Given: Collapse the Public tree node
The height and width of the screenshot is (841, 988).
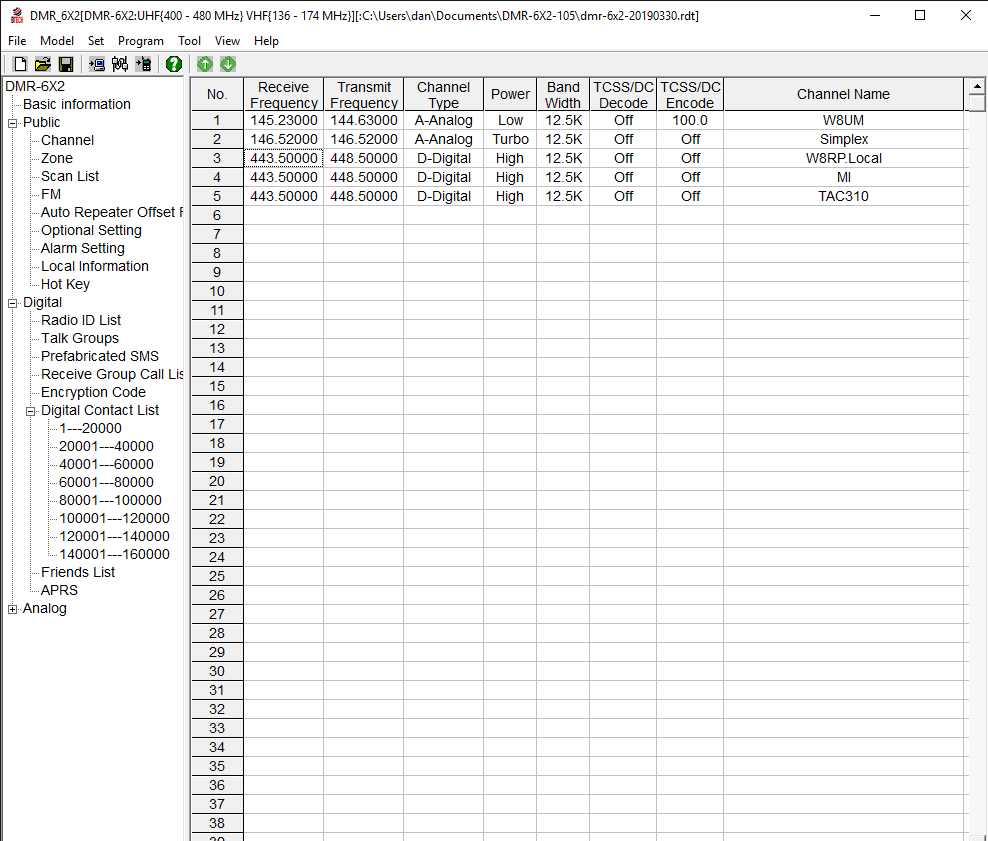Looking at the screenshot, I should (x=13, y=123).
